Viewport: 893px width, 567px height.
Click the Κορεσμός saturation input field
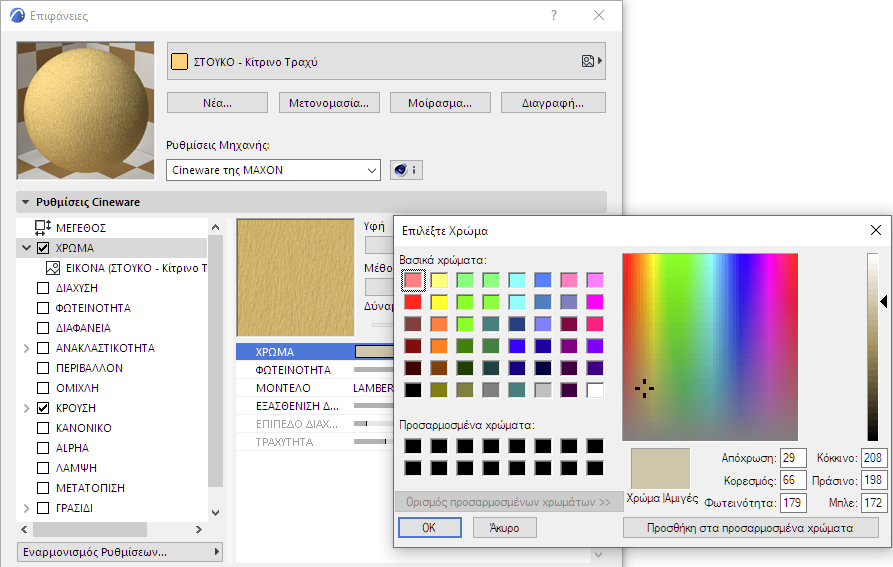793,480
